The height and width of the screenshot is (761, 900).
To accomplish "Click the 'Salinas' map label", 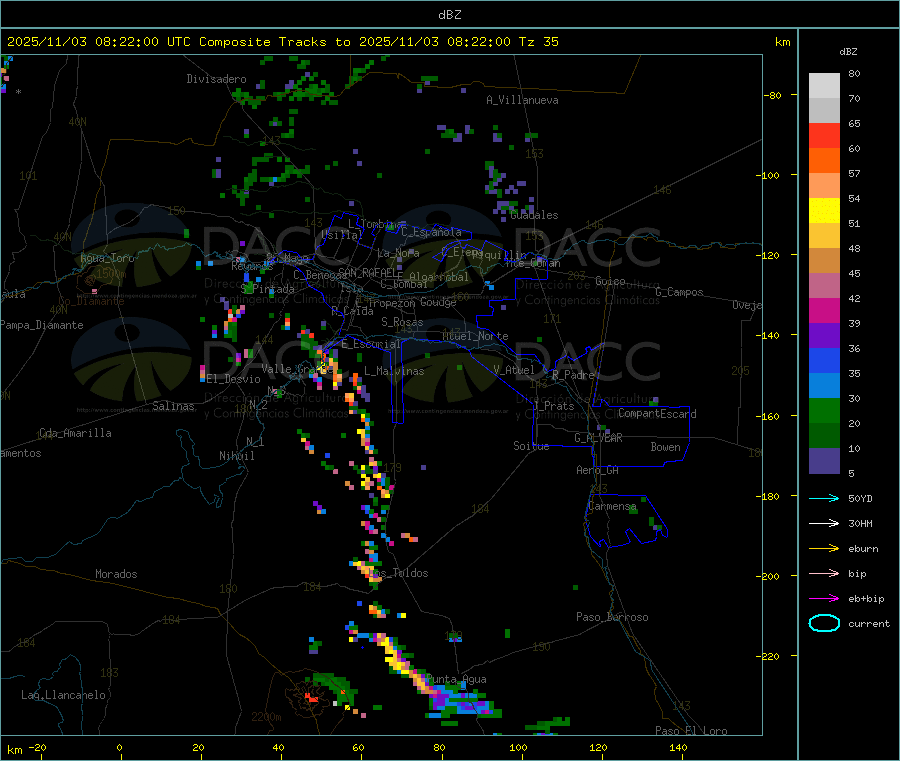I will (173, 406).
